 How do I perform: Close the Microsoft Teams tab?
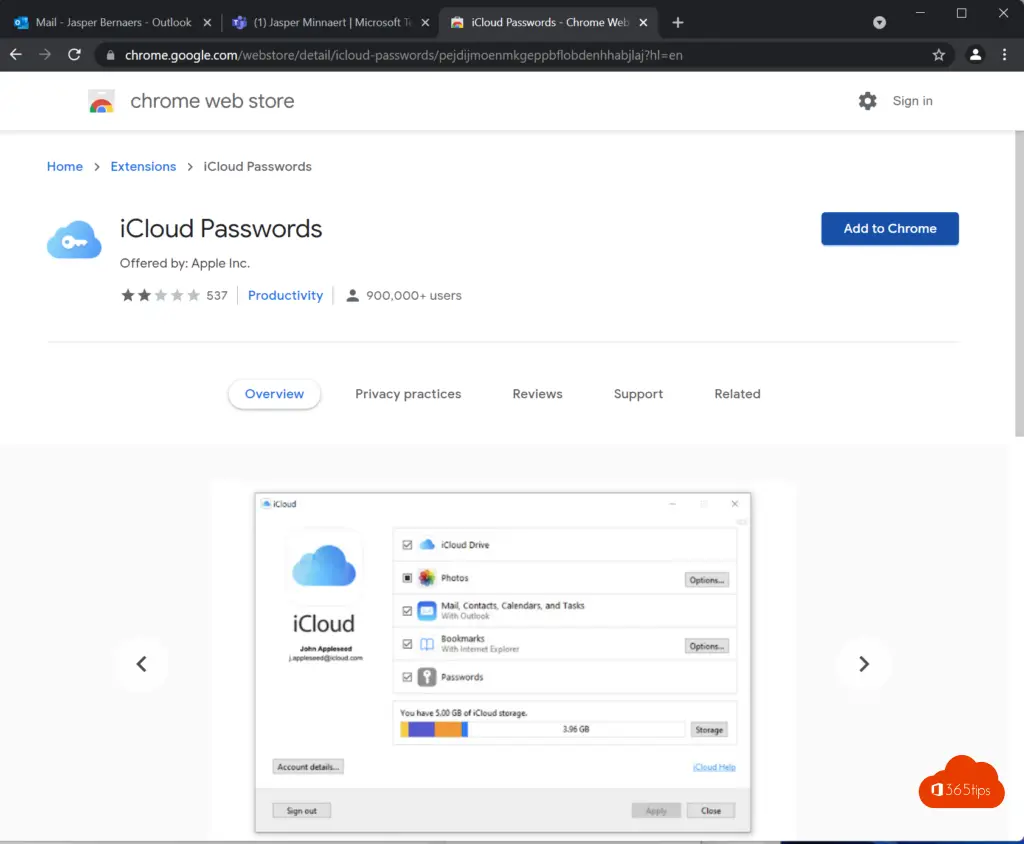click(425, 23)
